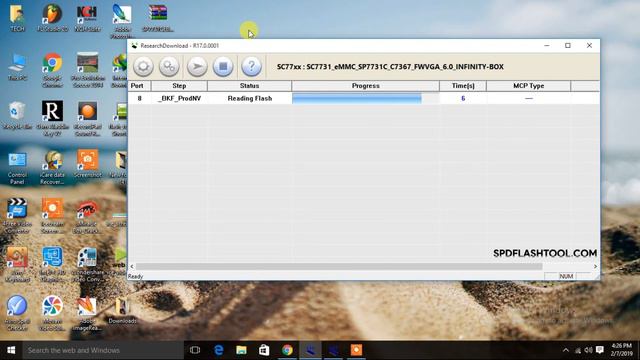Open the NCH Suite desktop shortcut
Screen dimensions: 640x360
pyautogui.click(x=87, y=18)
